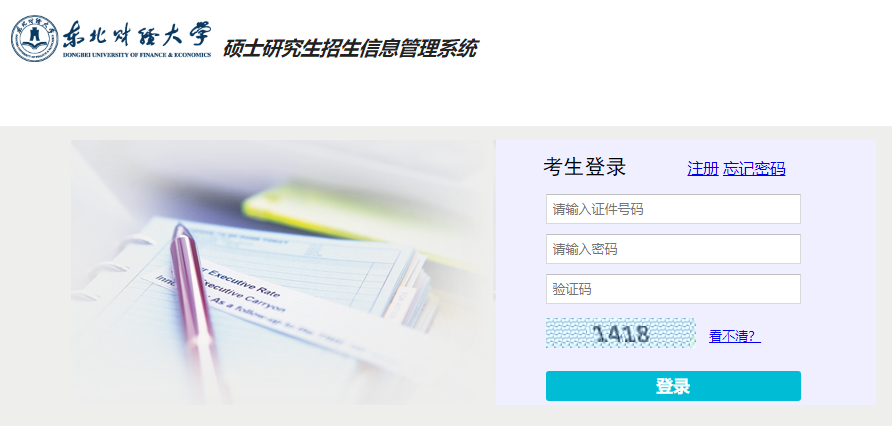The image size is (892, 429).
Task: Open the 注册 registration link
Action: [x=703, y=168]
